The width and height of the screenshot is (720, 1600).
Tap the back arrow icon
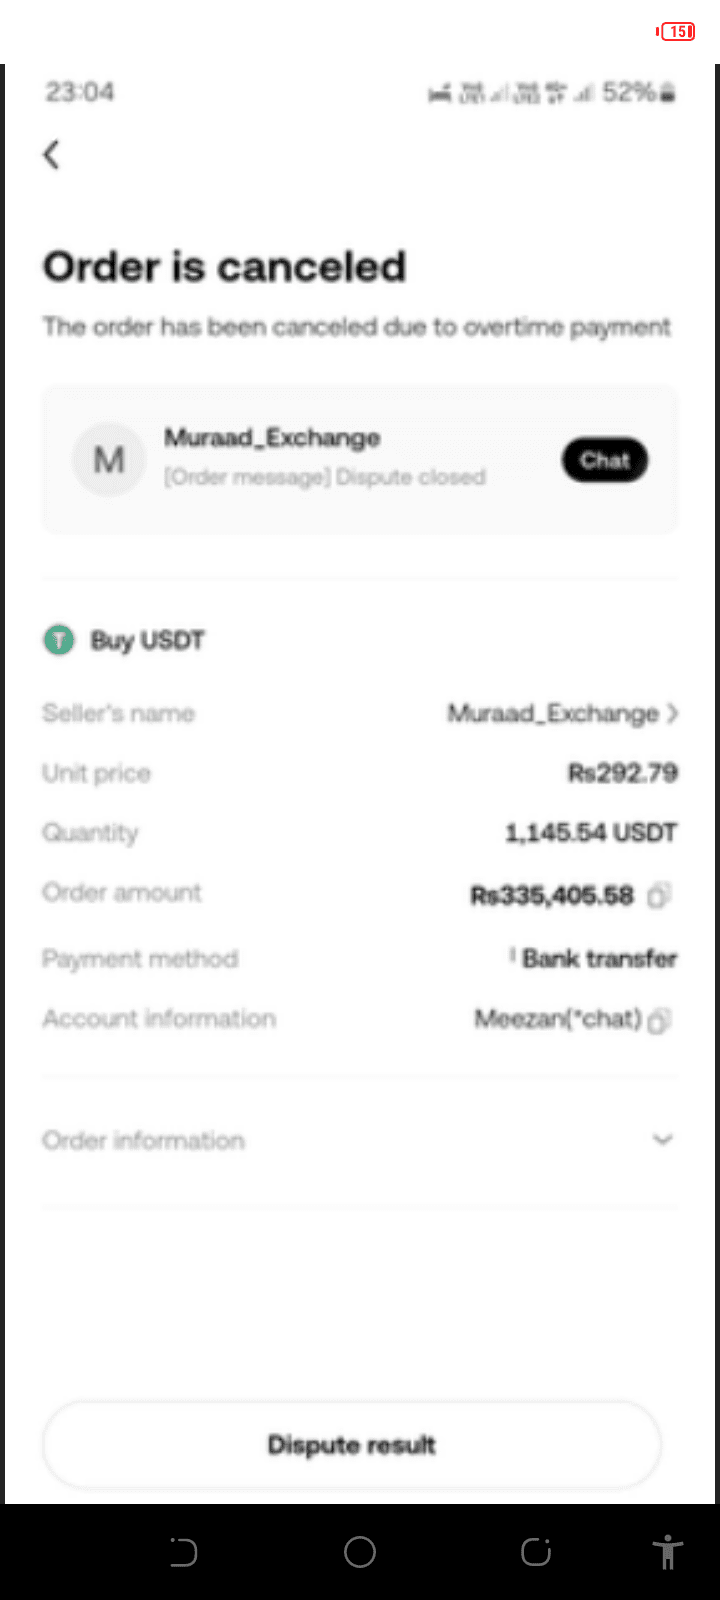coord(52,155)
